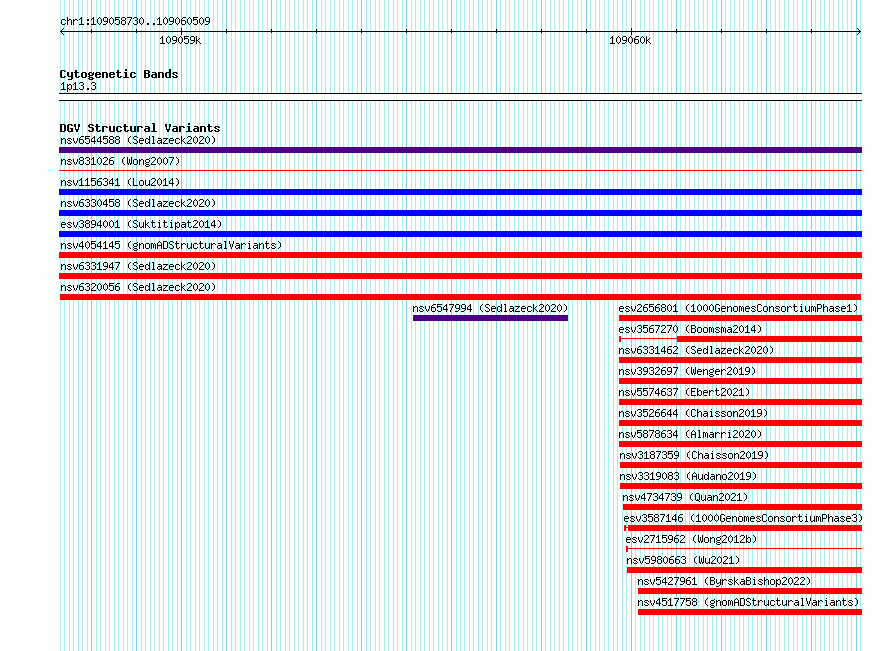Click the blue bar under nsv6330458

coord(460,213)
